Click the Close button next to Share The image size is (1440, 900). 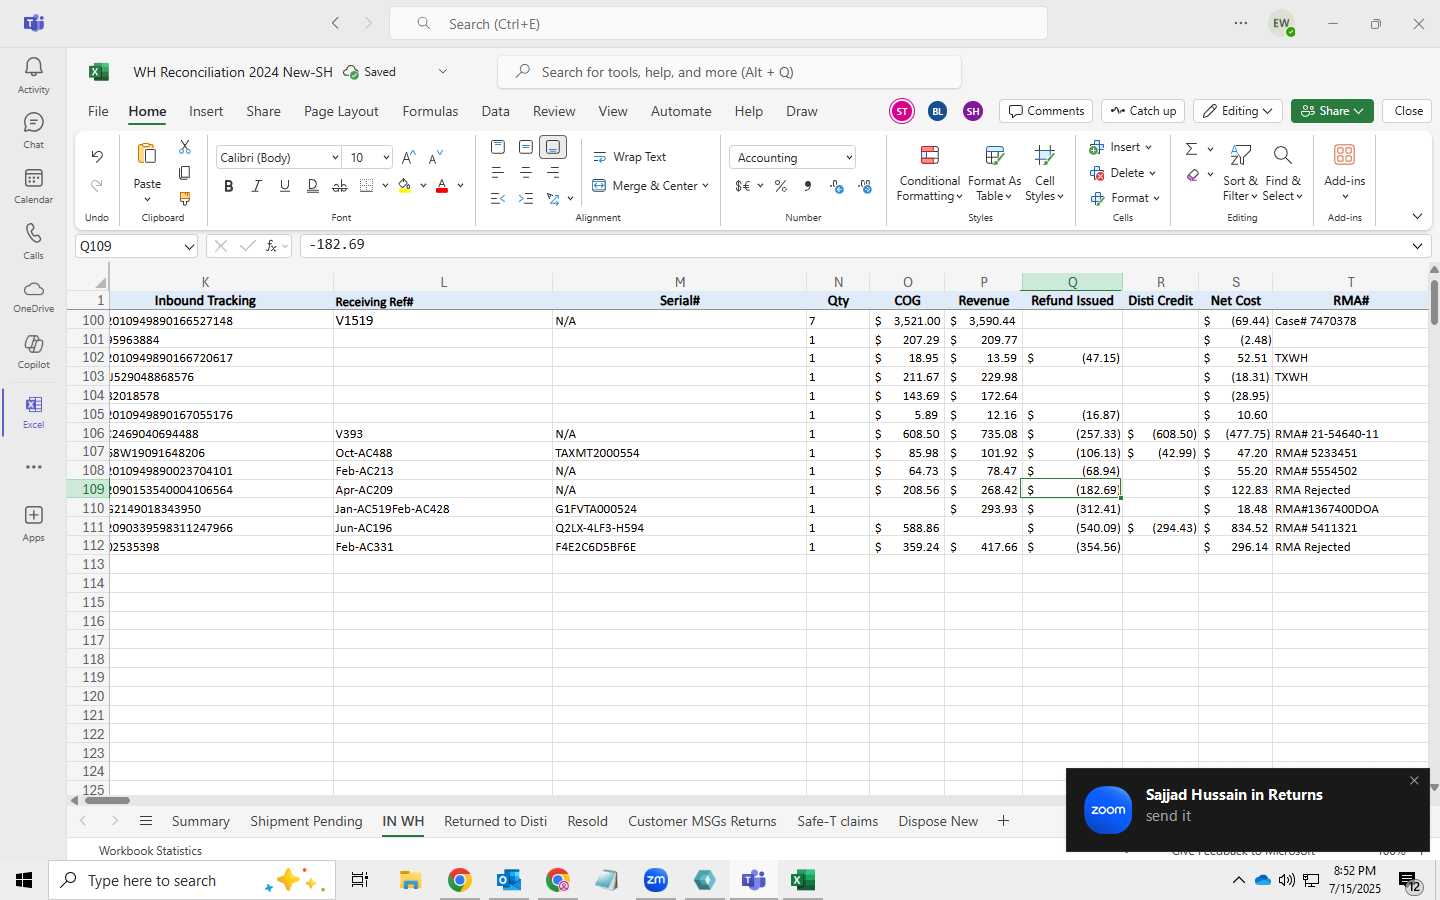click(x=1408, y=111)
